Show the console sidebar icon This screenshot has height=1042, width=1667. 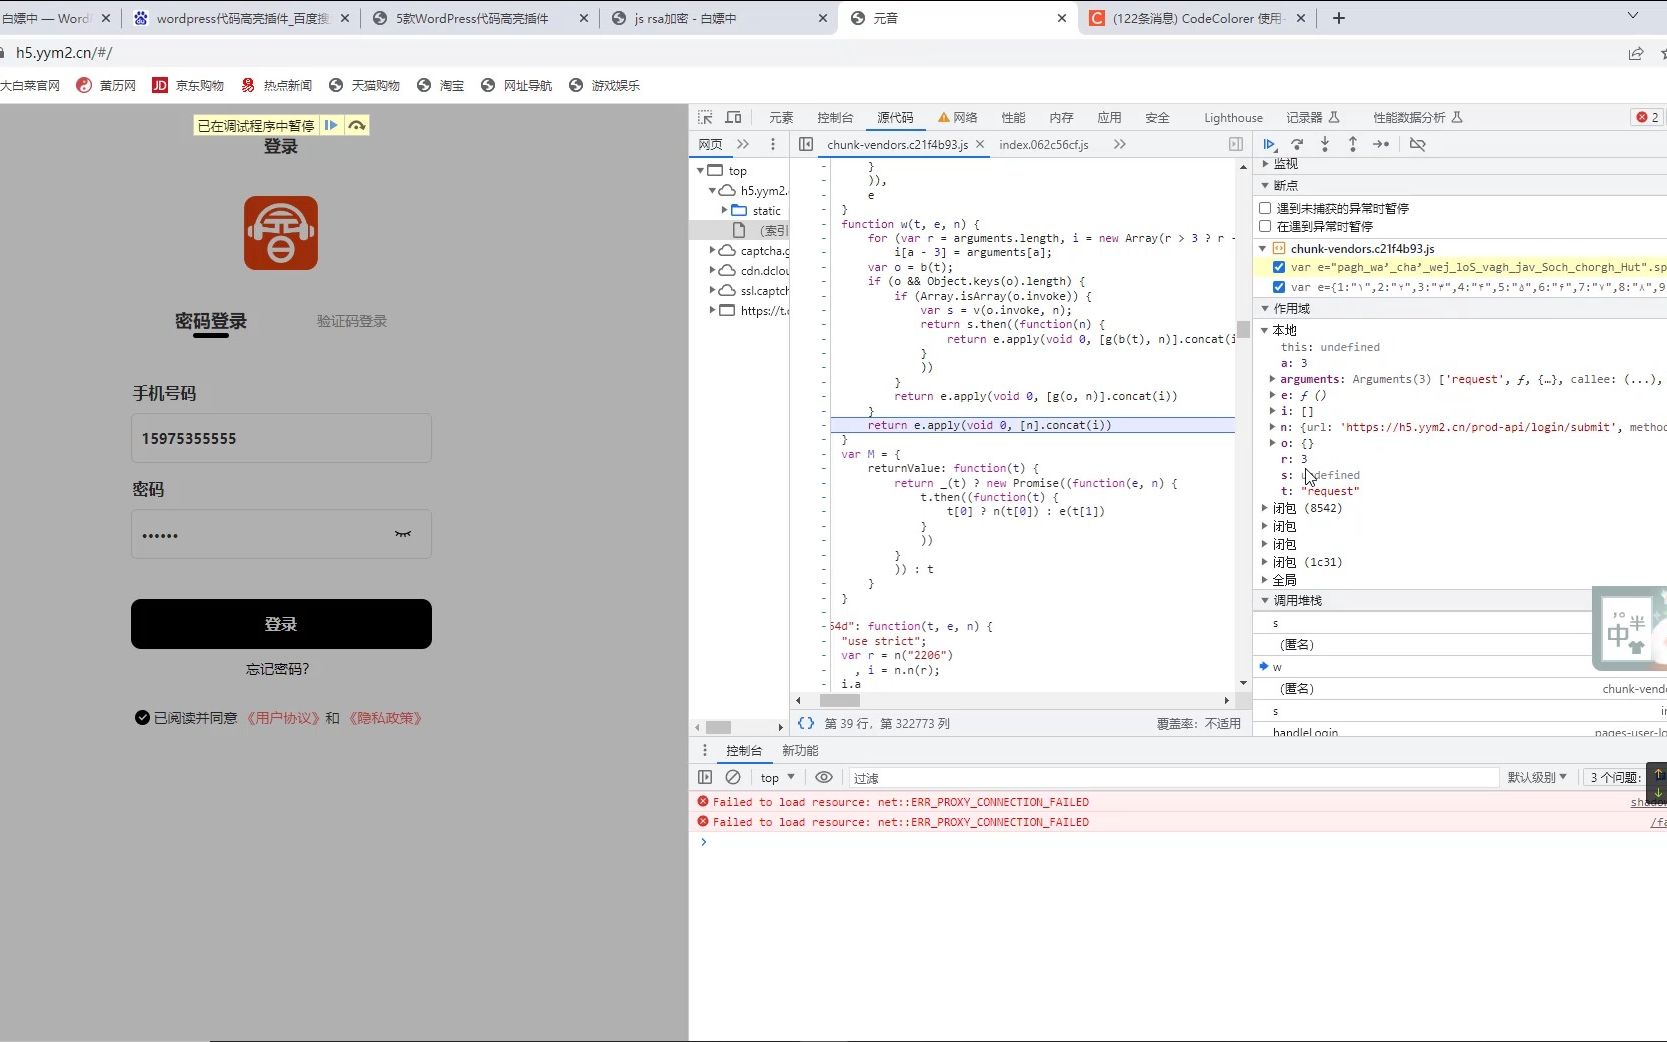coord(705,777)
